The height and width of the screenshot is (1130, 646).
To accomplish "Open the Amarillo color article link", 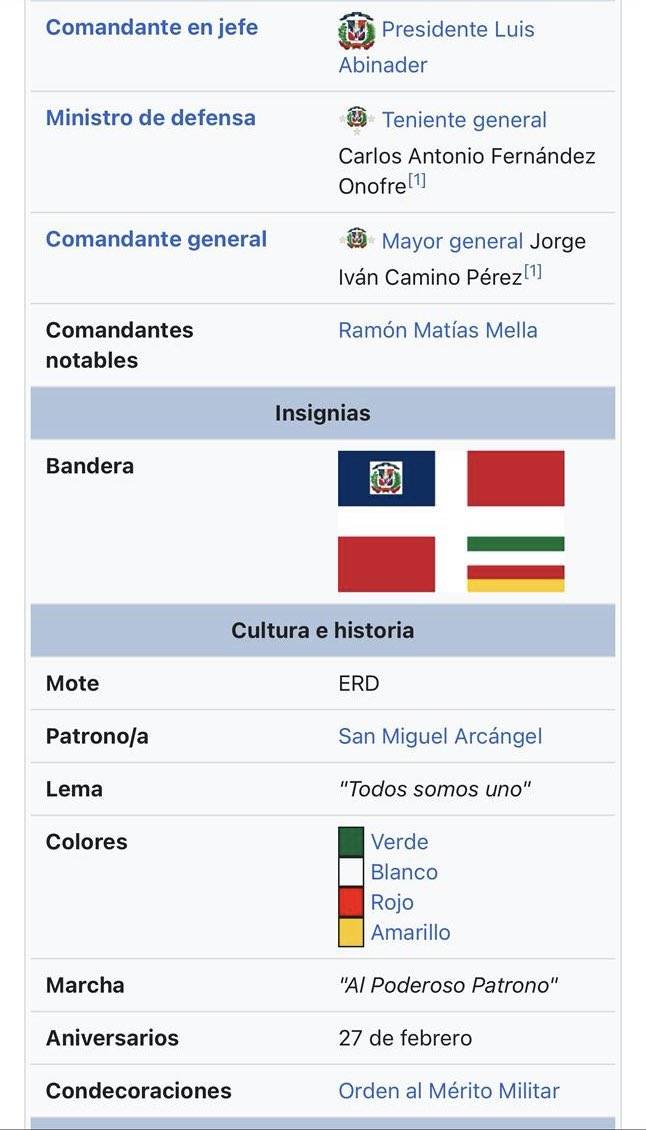I will coord(410,933).
